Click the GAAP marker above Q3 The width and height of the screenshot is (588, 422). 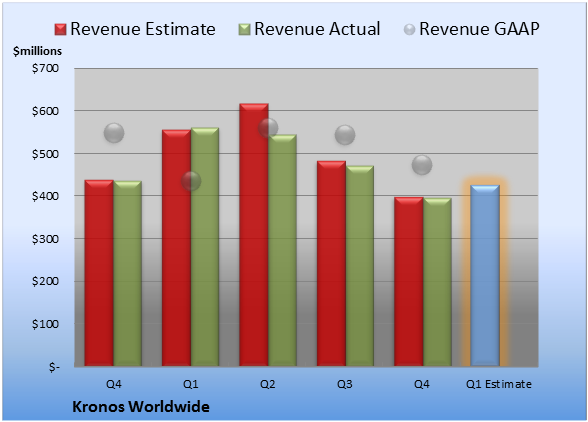pyautogui.click(x=345, y=135)
